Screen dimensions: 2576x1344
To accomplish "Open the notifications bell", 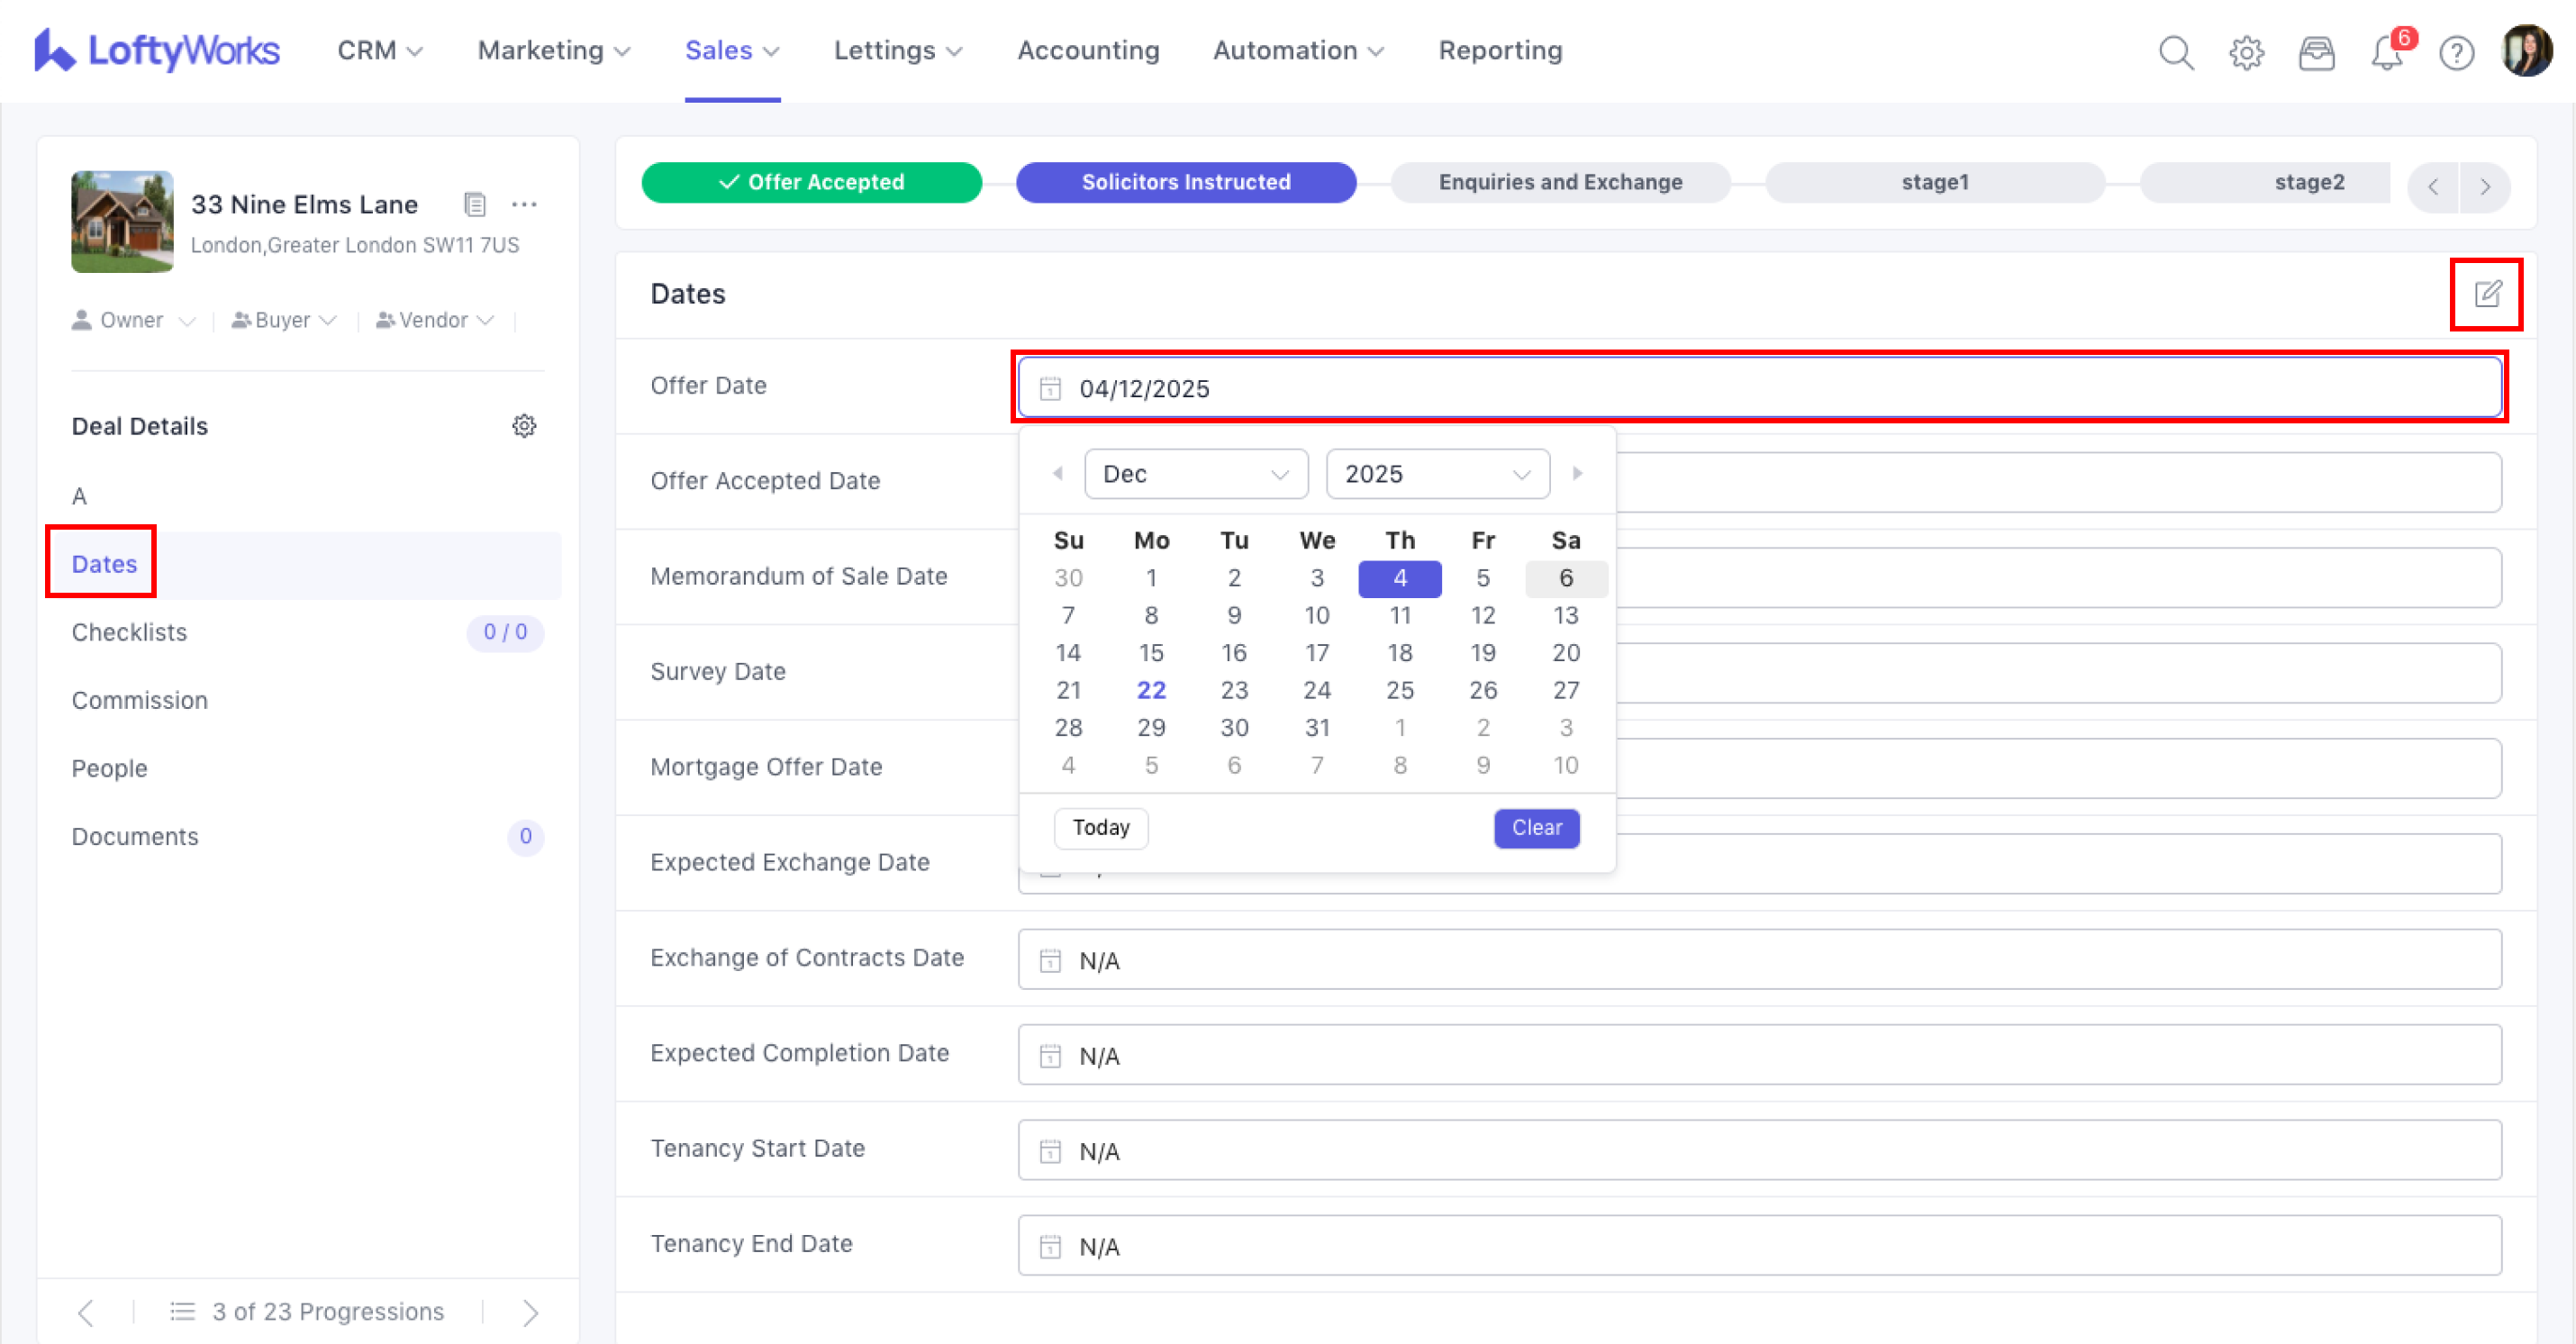I will (2387, 51).
